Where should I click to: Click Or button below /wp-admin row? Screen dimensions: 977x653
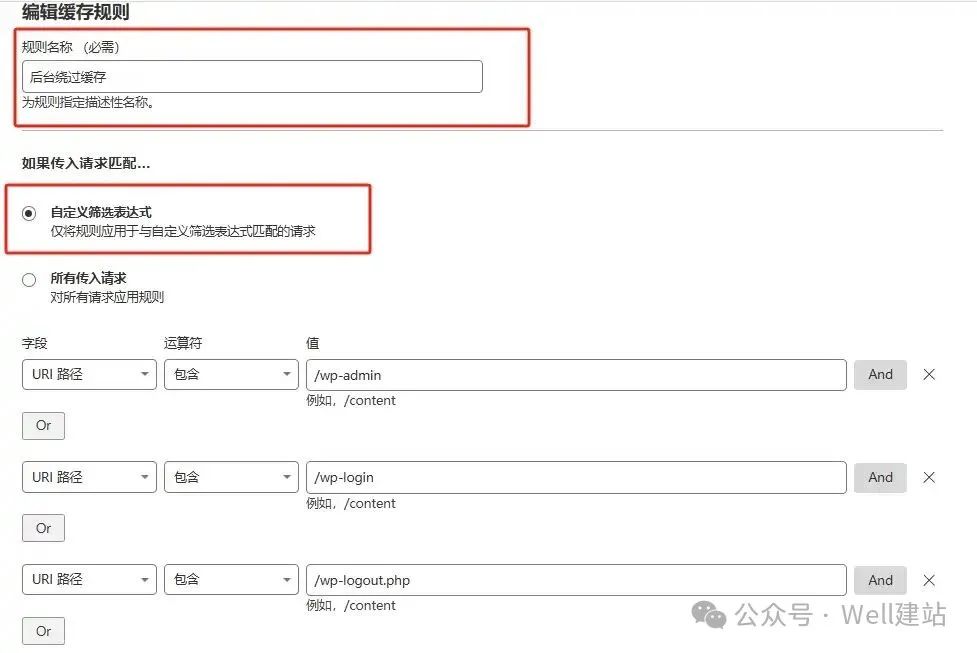[43, 426]
